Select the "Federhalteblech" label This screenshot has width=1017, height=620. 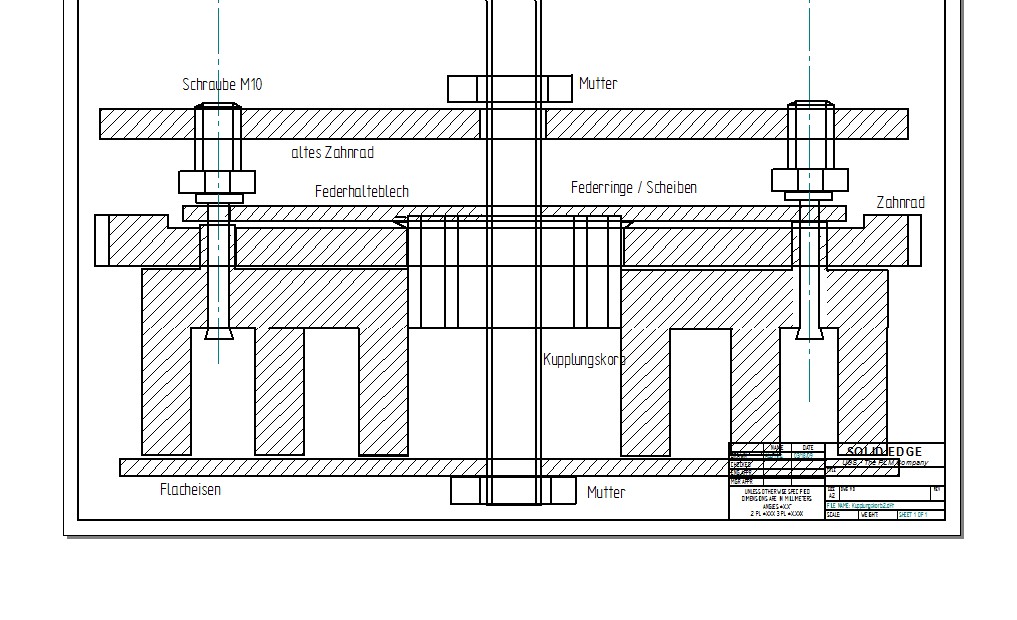pyautogui.click(x=362, y=192)
